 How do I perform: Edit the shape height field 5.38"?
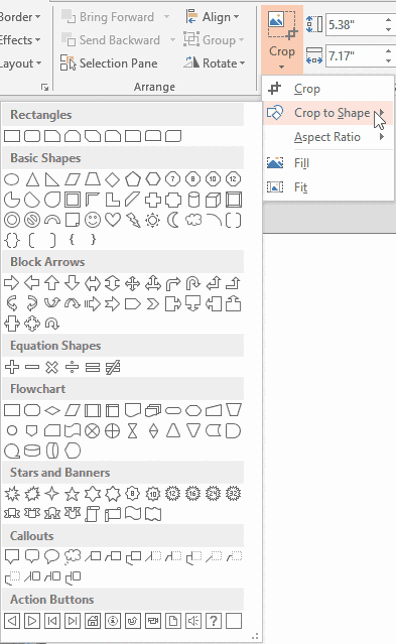pyautogui.click(x=355, y=25)
